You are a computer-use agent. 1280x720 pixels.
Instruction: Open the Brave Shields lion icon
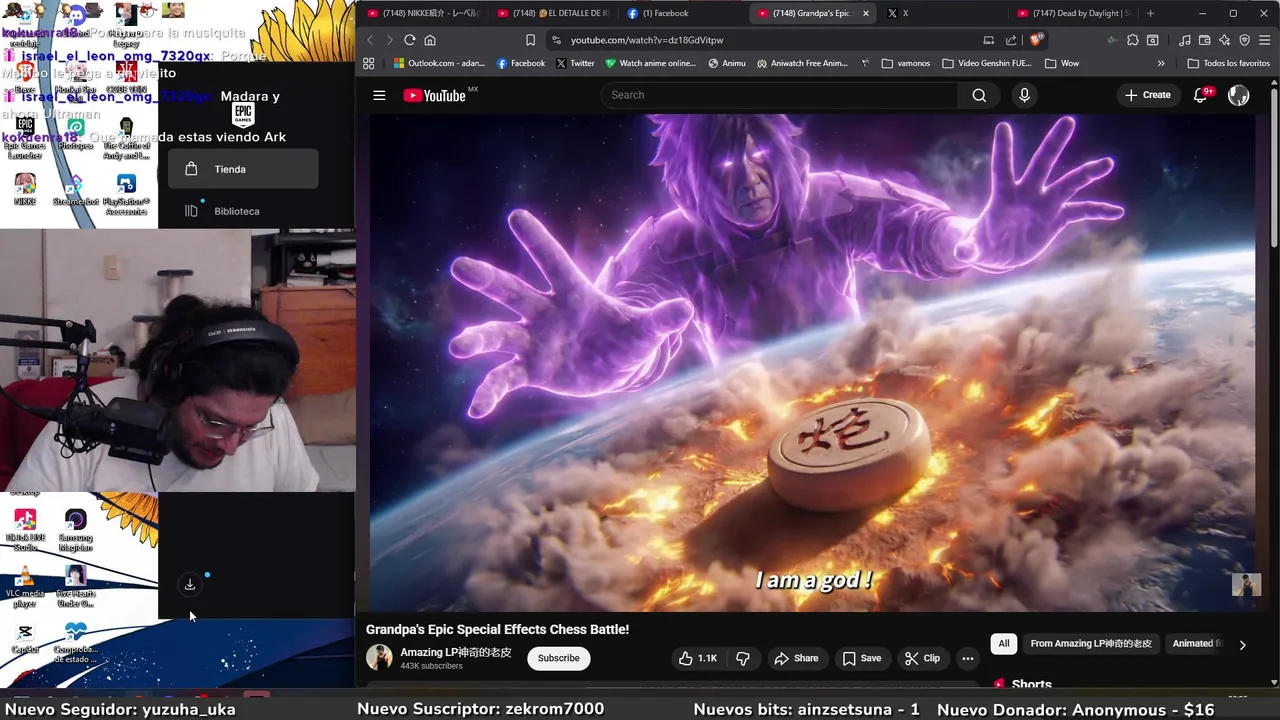tap(1037, 40)
